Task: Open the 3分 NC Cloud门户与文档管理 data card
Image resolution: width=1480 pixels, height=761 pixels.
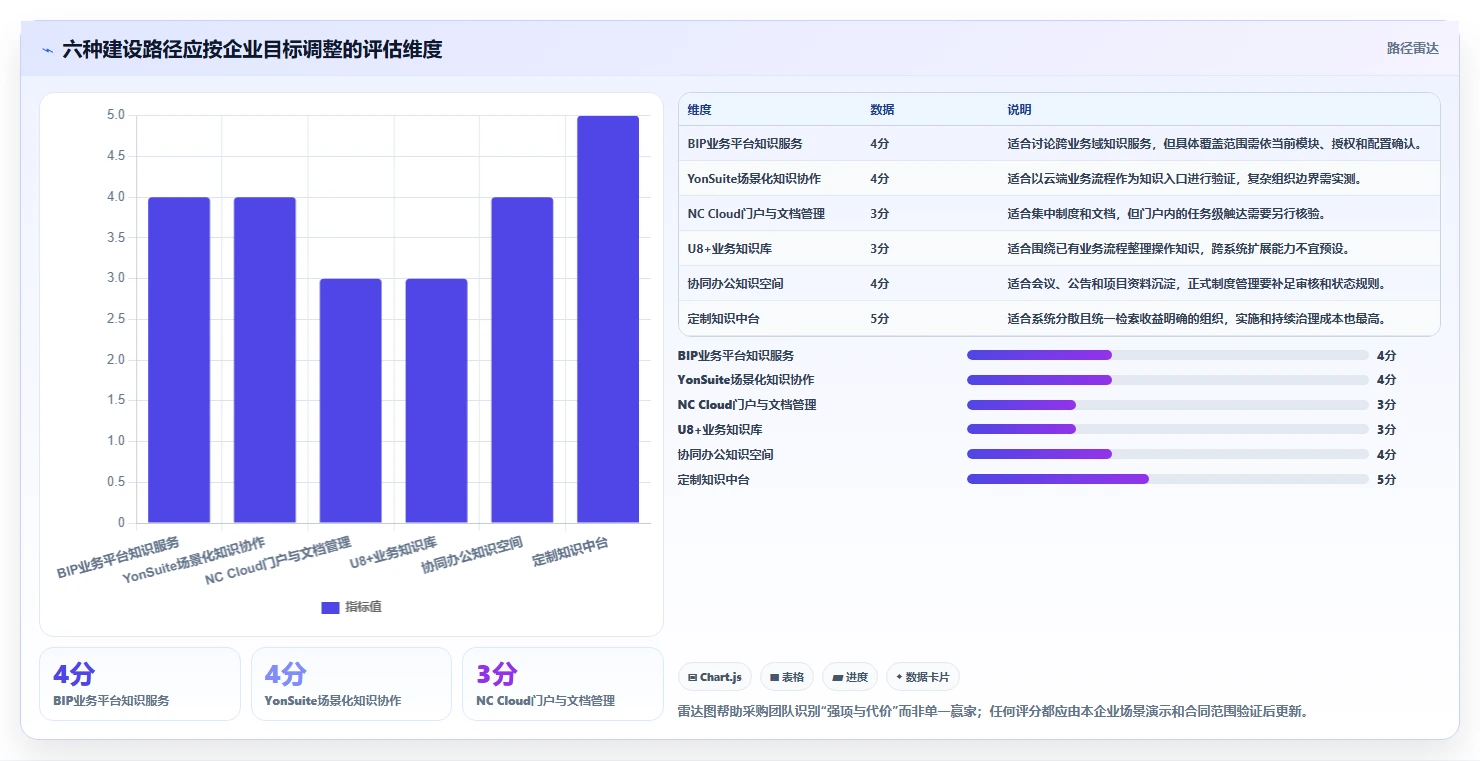Action: [x=563, y=684]
